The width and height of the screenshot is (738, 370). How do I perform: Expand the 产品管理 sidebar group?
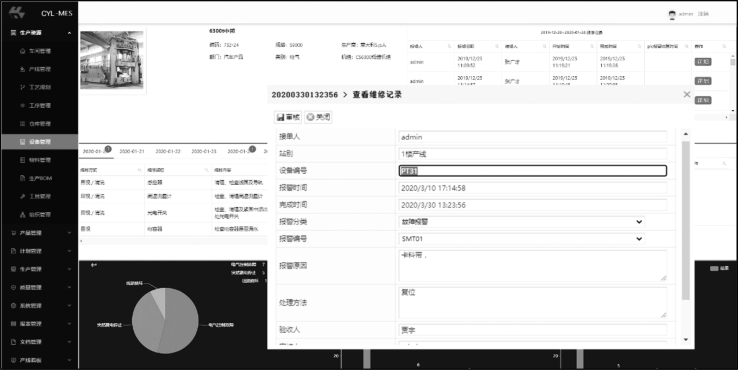(69, 233)
